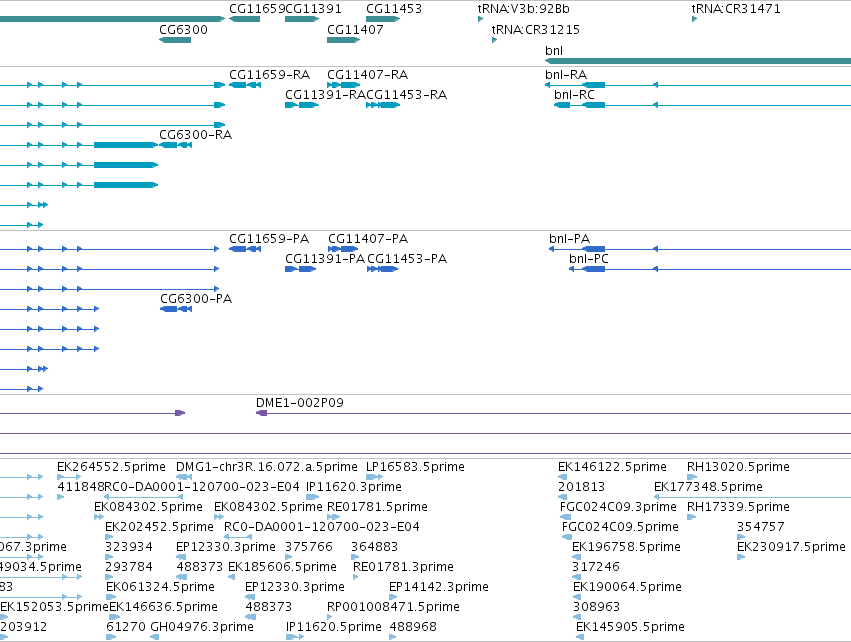This screenshot has width=851, height=642.
Task: Select the CG11391-PA protein feature
Action: 301,269
